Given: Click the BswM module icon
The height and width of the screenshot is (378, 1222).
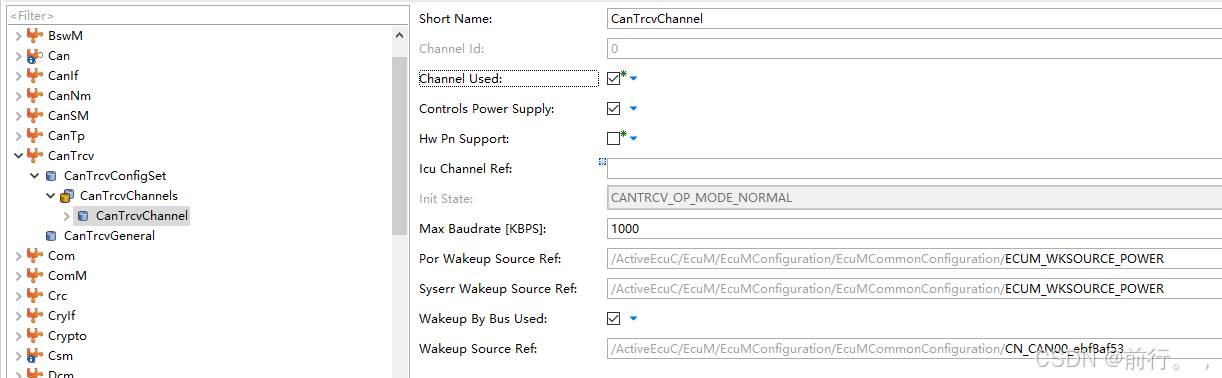Looking at the screenshot, I should 35,36.
